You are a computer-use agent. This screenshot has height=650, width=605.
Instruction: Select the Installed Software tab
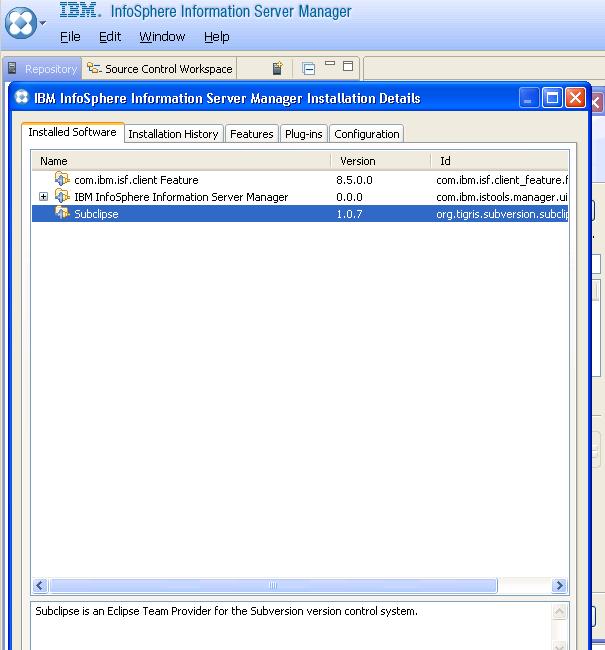pyautogui.click(x=73, y=132)
